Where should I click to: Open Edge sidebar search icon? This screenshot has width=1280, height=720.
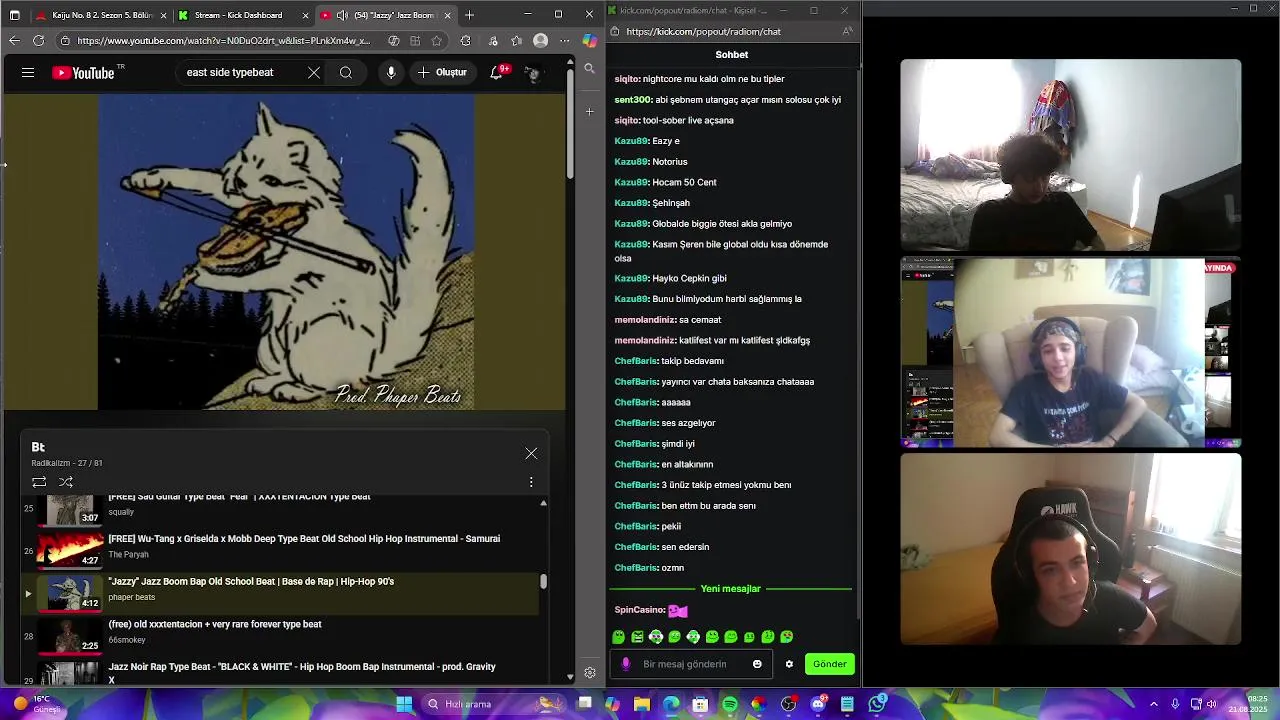[x=590, y=68]
